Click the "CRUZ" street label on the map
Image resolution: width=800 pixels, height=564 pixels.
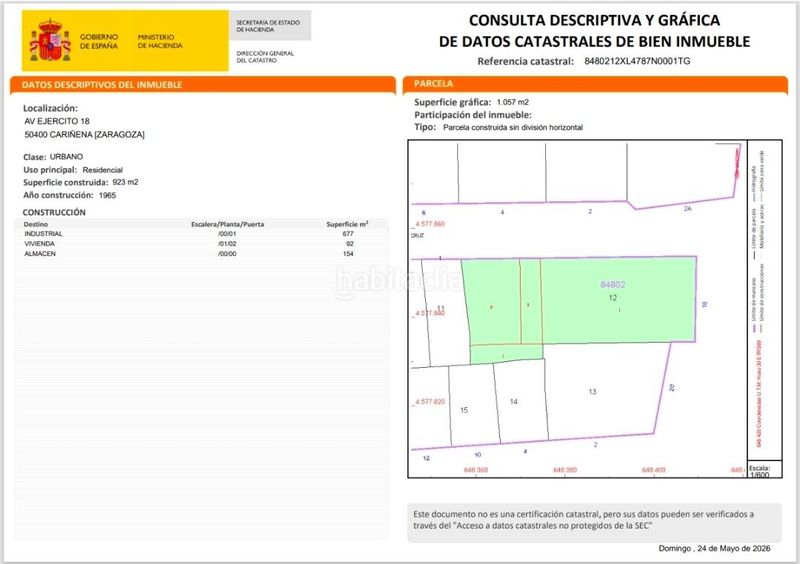417,236
